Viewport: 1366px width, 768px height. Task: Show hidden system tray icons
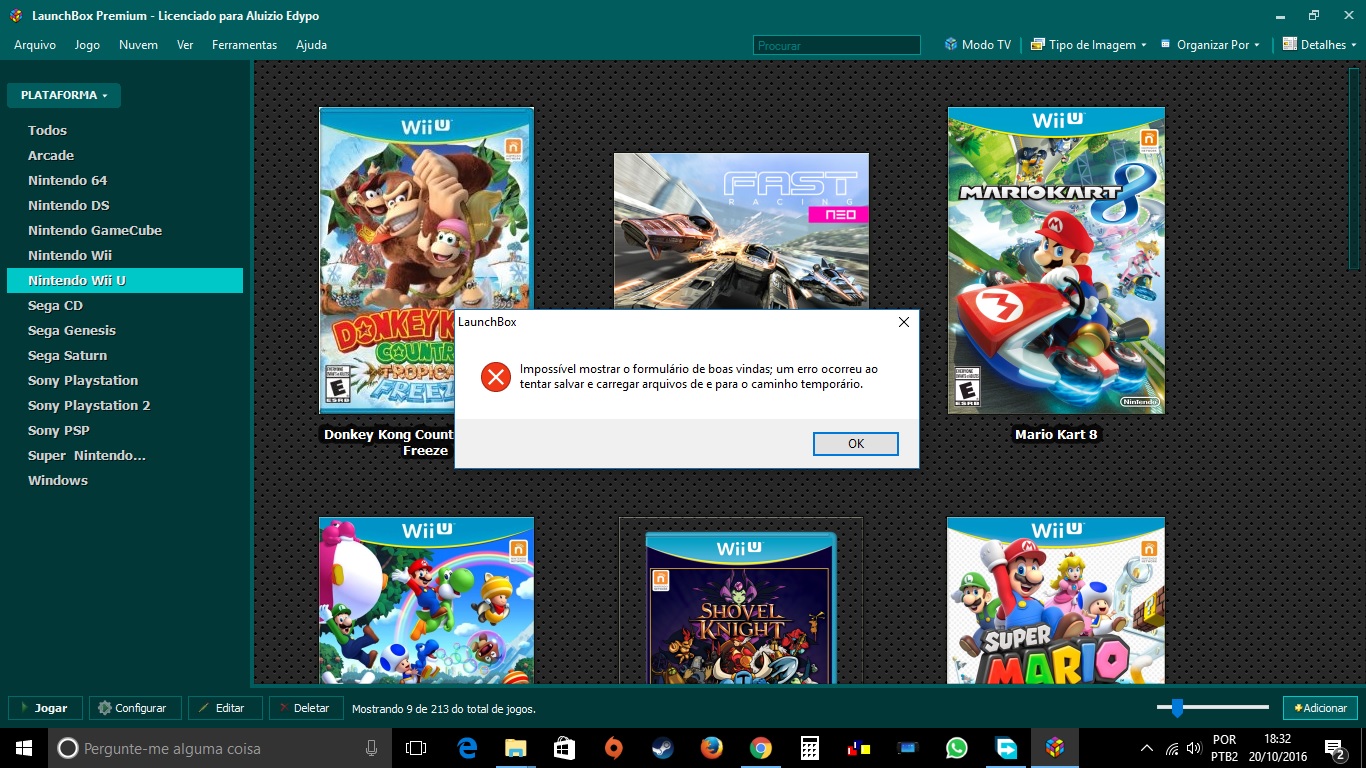click(1147, 748)
